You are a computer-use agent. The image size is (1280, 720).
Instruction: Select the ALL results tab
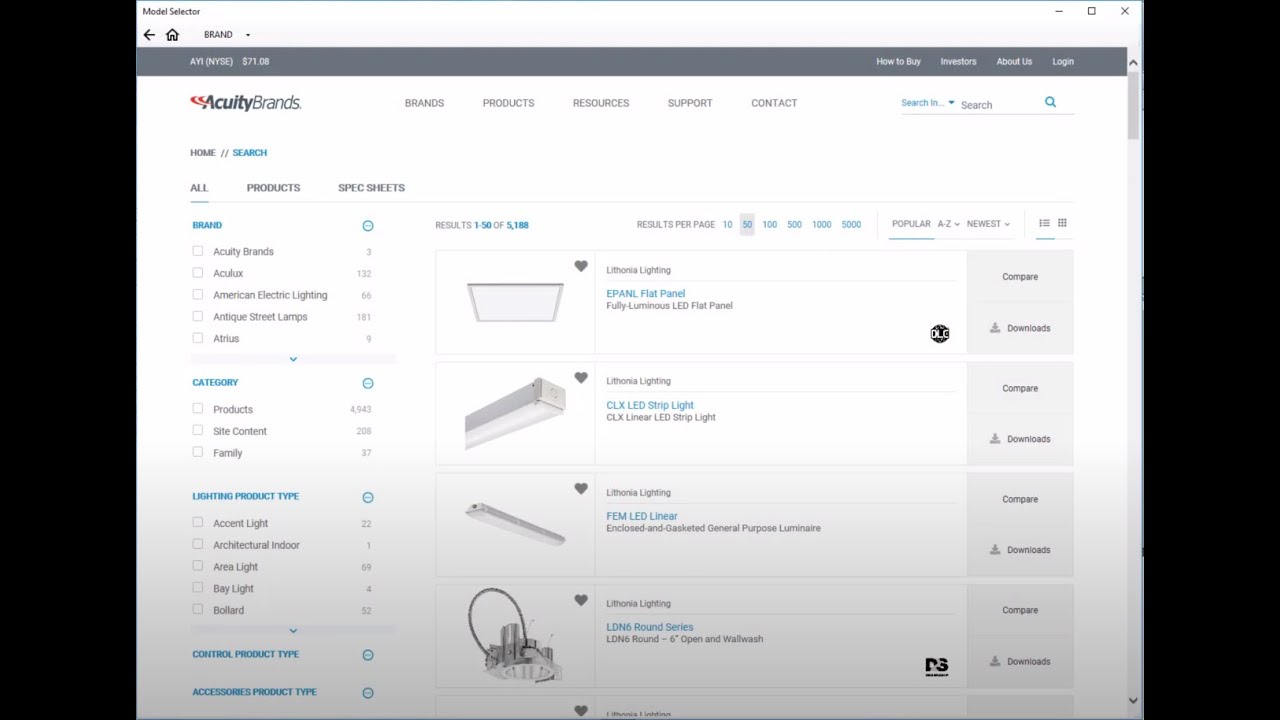(x=199, y=188)
